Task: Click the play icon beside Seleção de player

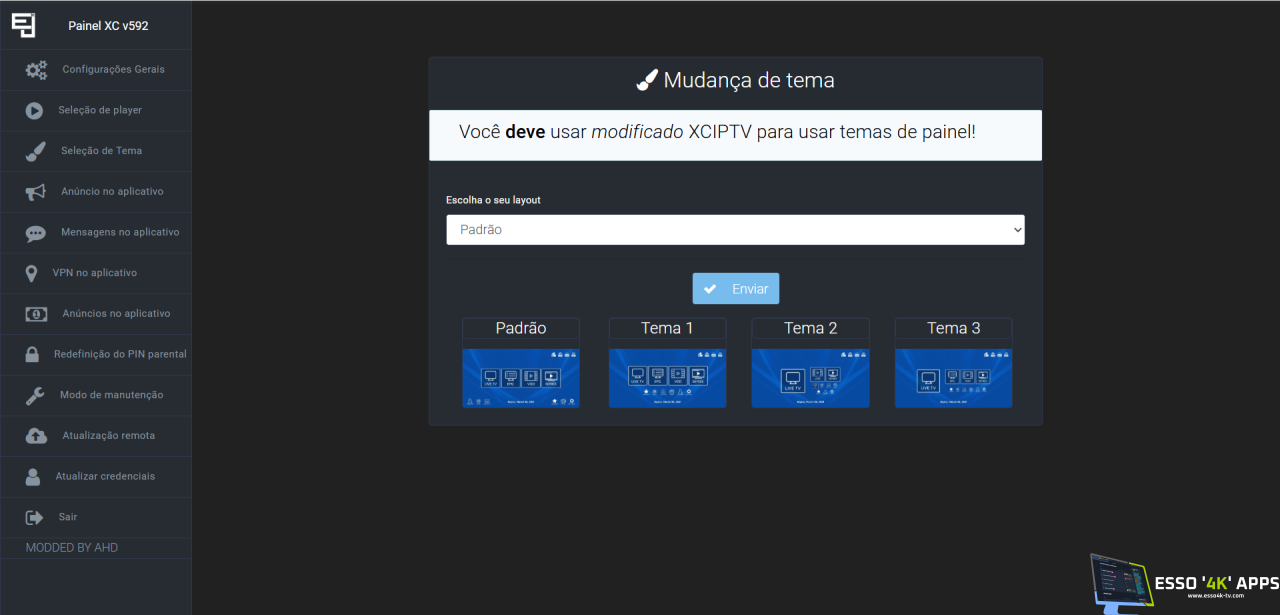Action: pos(34,111)
